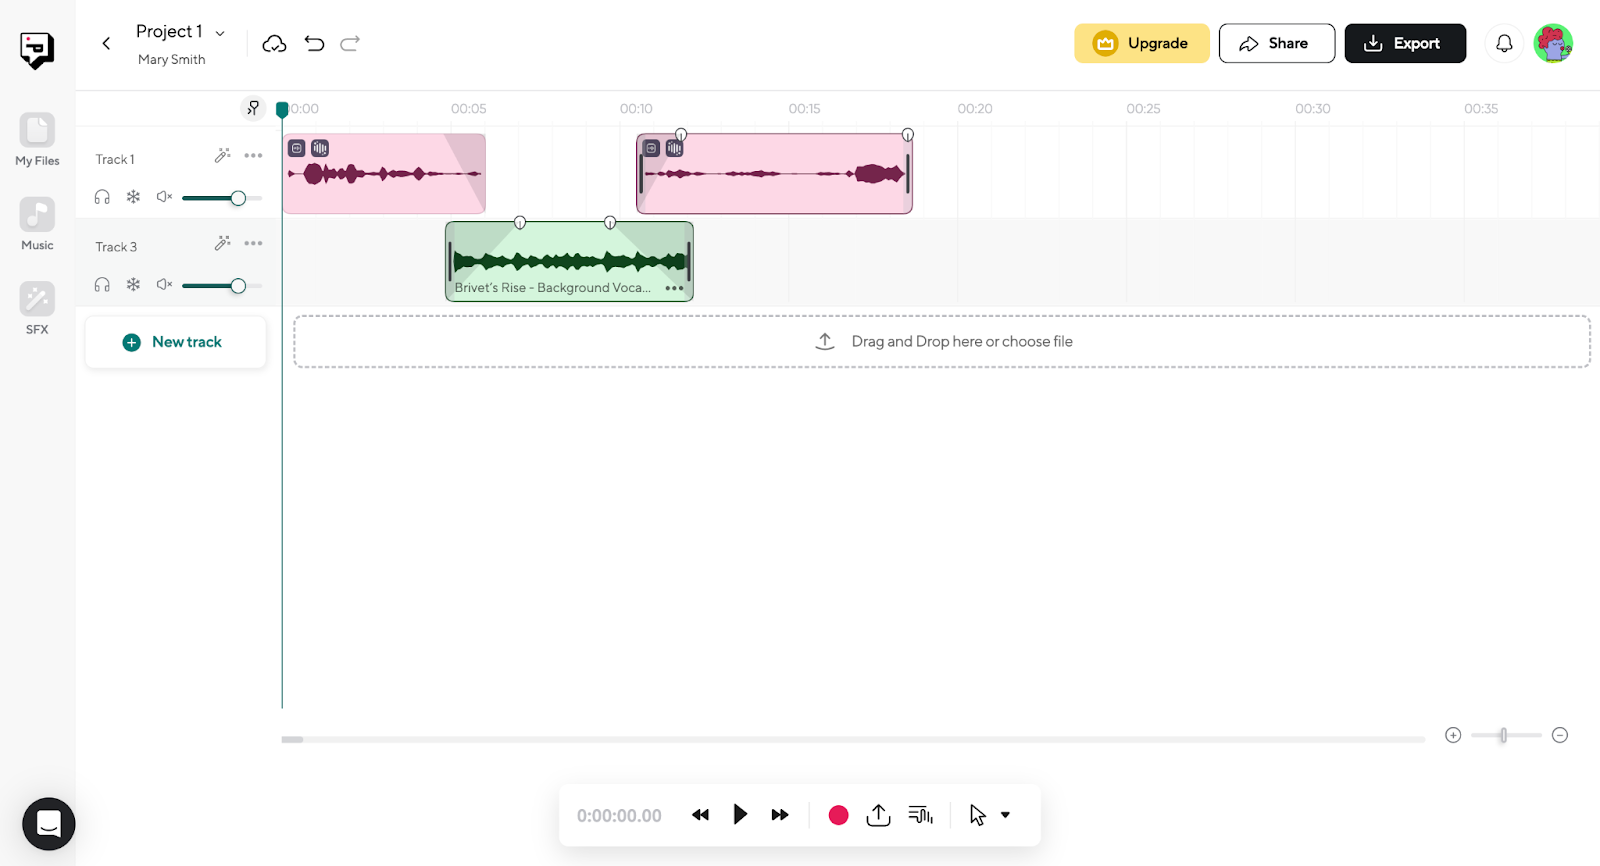Adjust the Track 3 volume slider
This screenshot has width=1600, height=866.
point(222,286)
